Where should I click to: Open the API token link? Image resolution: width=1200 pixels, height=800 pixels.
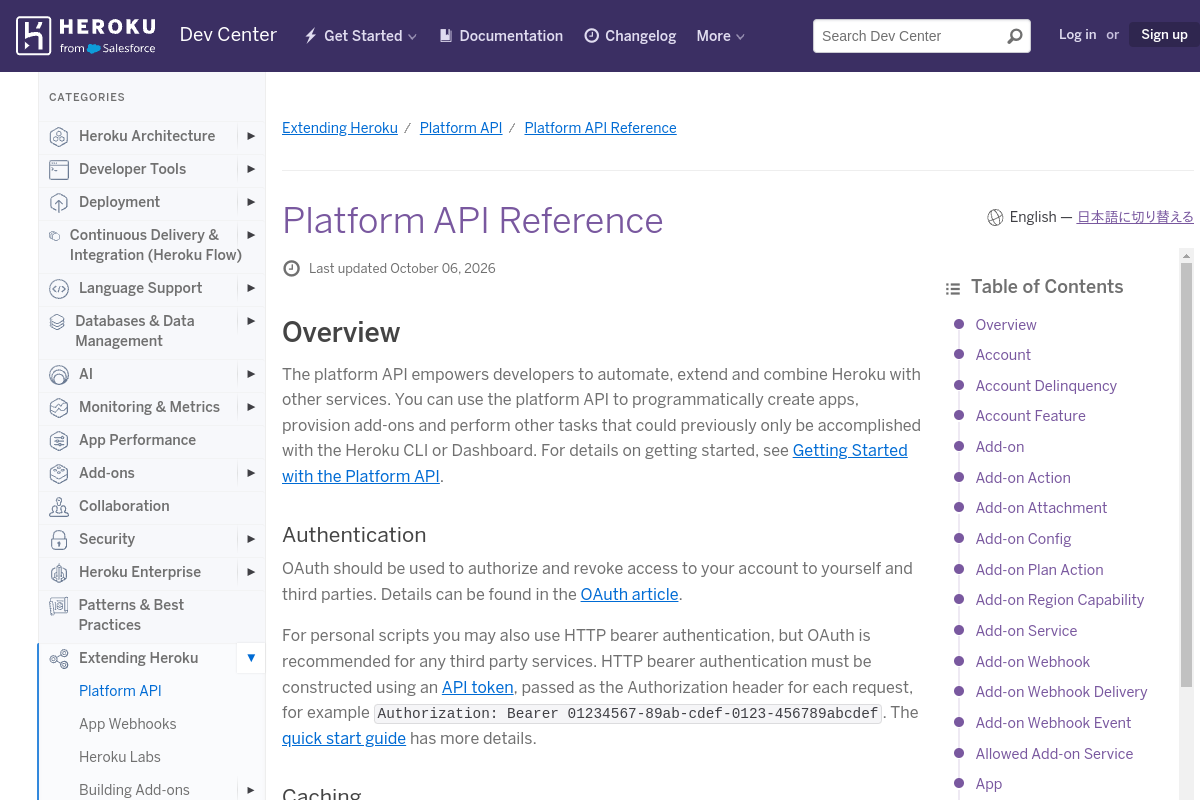[478, 687]
